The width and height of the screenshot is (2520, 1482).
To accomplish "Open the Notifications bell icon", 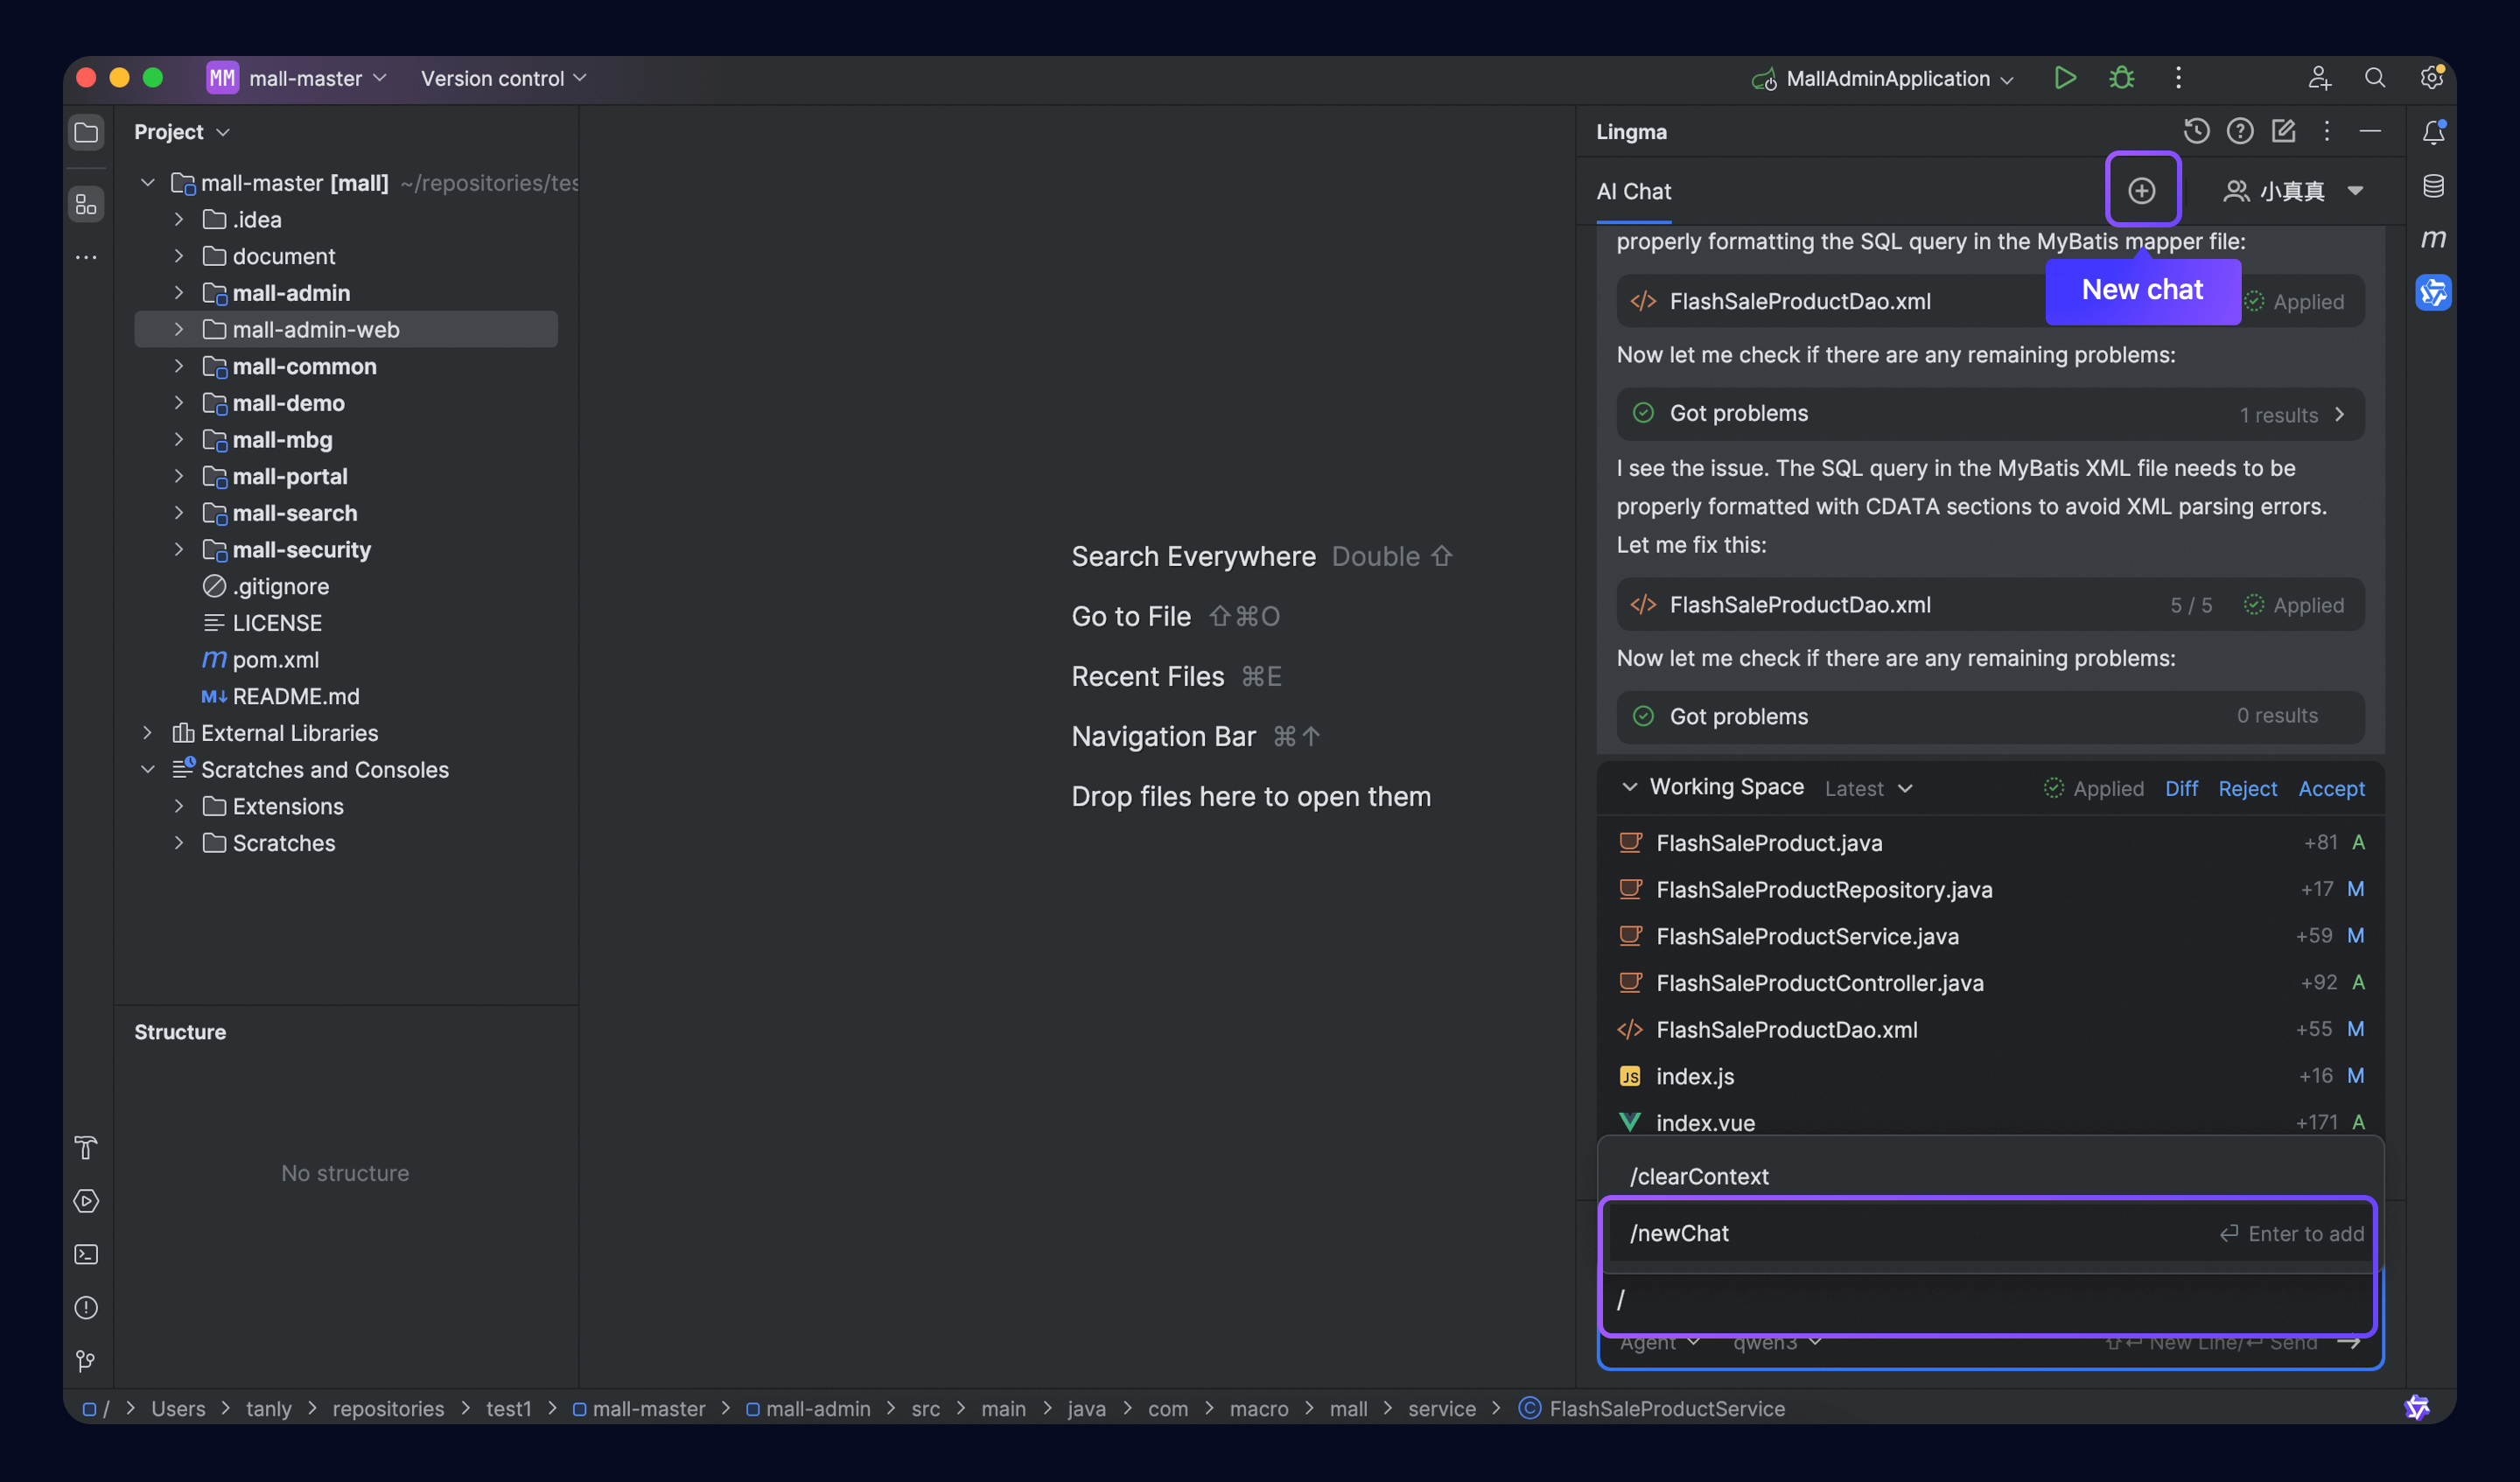I will pyautogui.click(x=2433, y=132).
